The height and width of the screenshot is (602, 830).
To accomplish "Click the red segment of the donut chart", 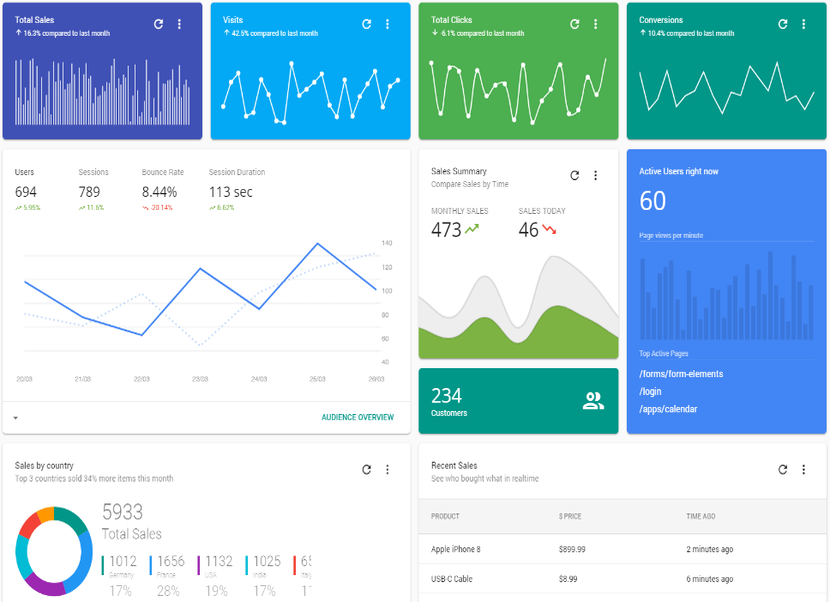I will coord(30,524).
